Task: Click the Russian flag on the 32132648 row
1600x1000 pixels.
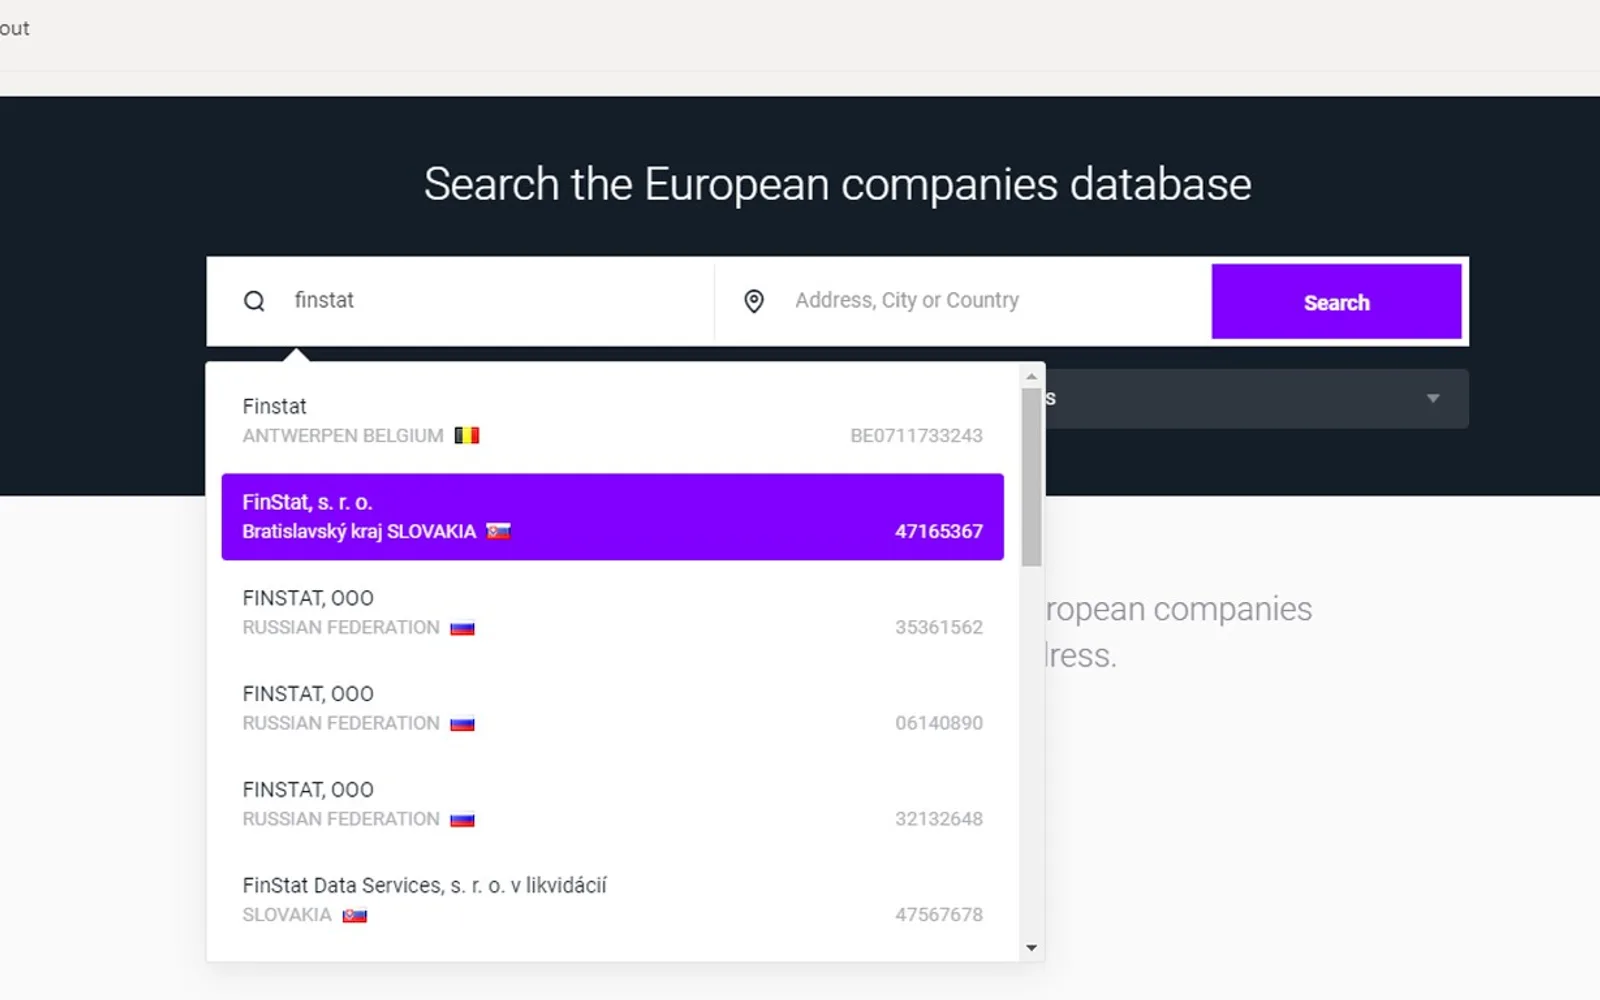Action: (462, 819)
